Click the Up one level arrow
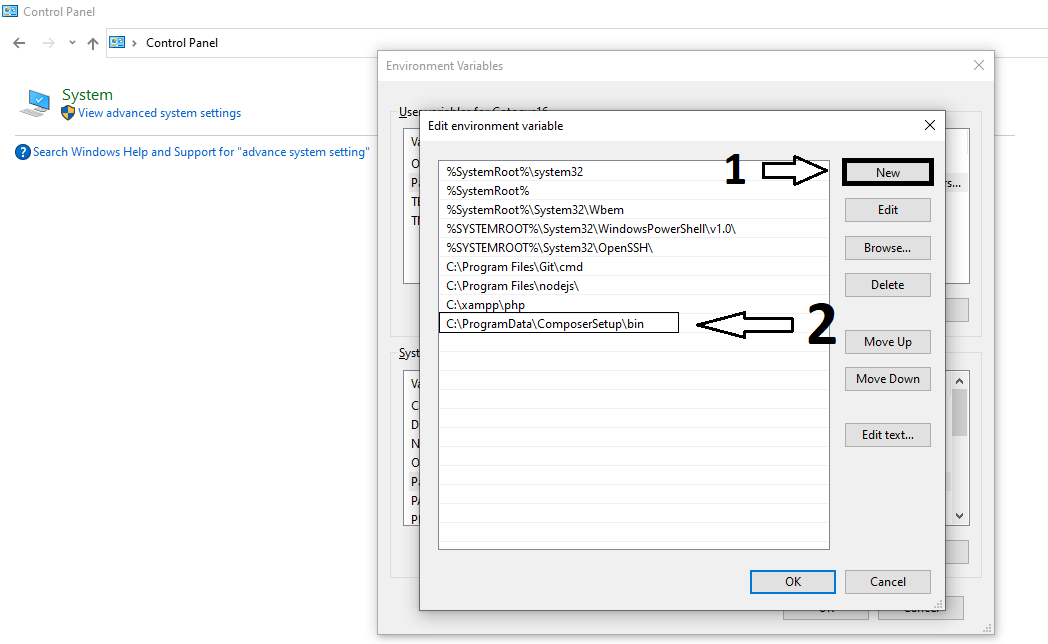Screen dimensions: 1048x644 93,43
